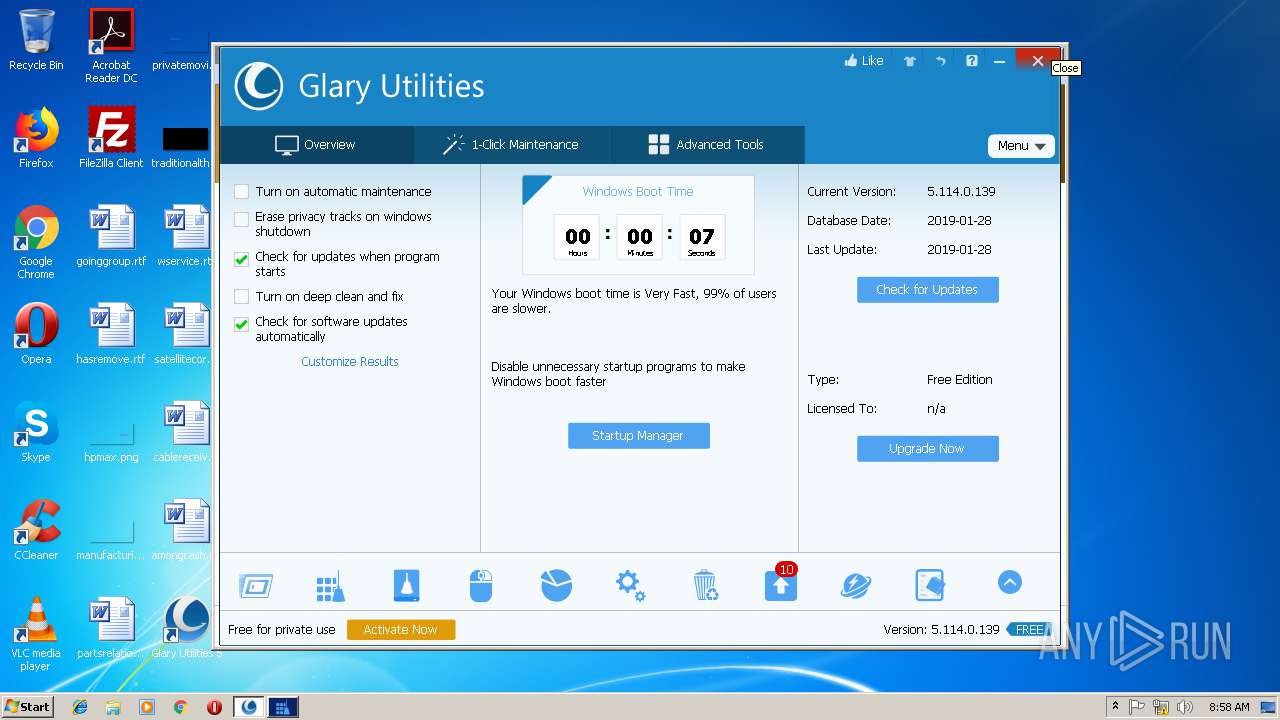Open the help question mark icon

(x=971, y=61)
